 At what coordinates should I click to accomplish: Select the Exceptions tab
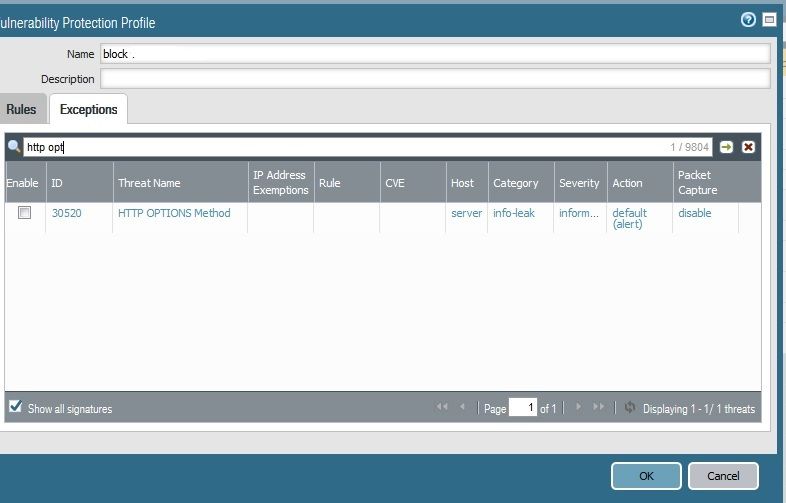point(88,109)
